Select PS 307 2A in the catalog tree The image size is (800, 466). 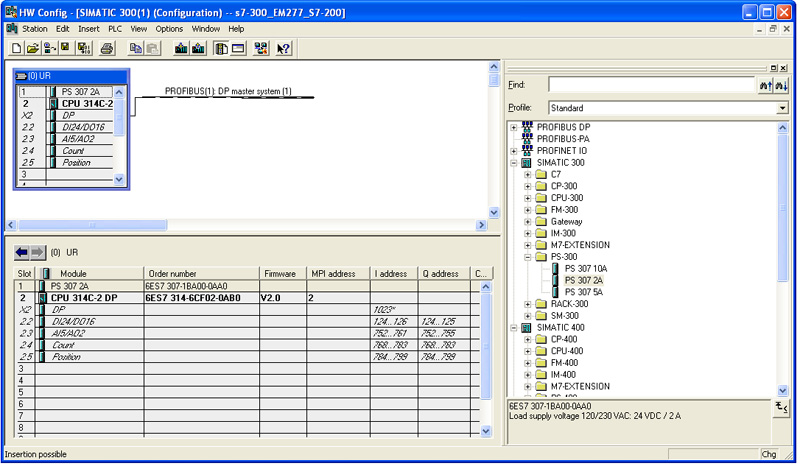[x=584, y=280]
